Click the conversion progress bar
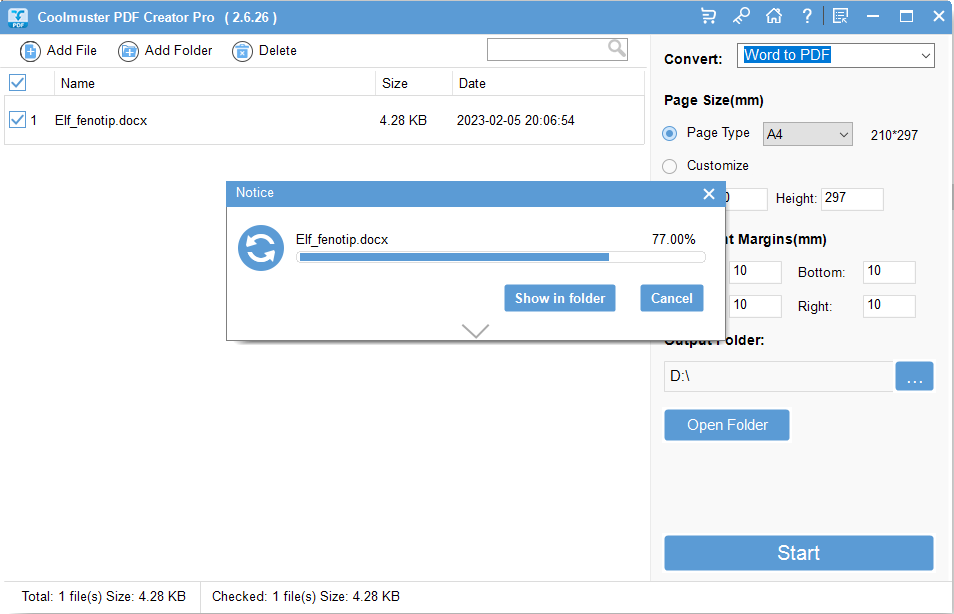 (501, 257)
